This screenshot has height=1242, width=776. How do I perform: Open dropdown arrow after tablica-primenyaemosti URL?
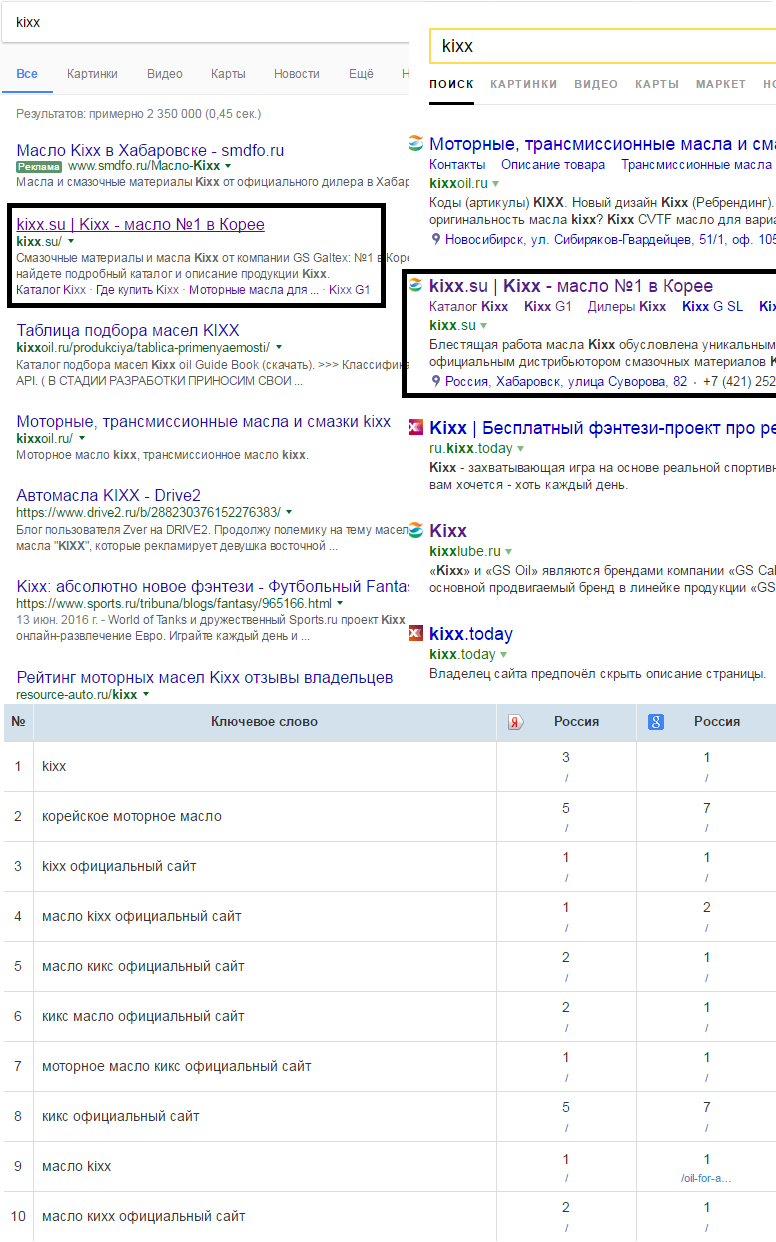point(279,348)
